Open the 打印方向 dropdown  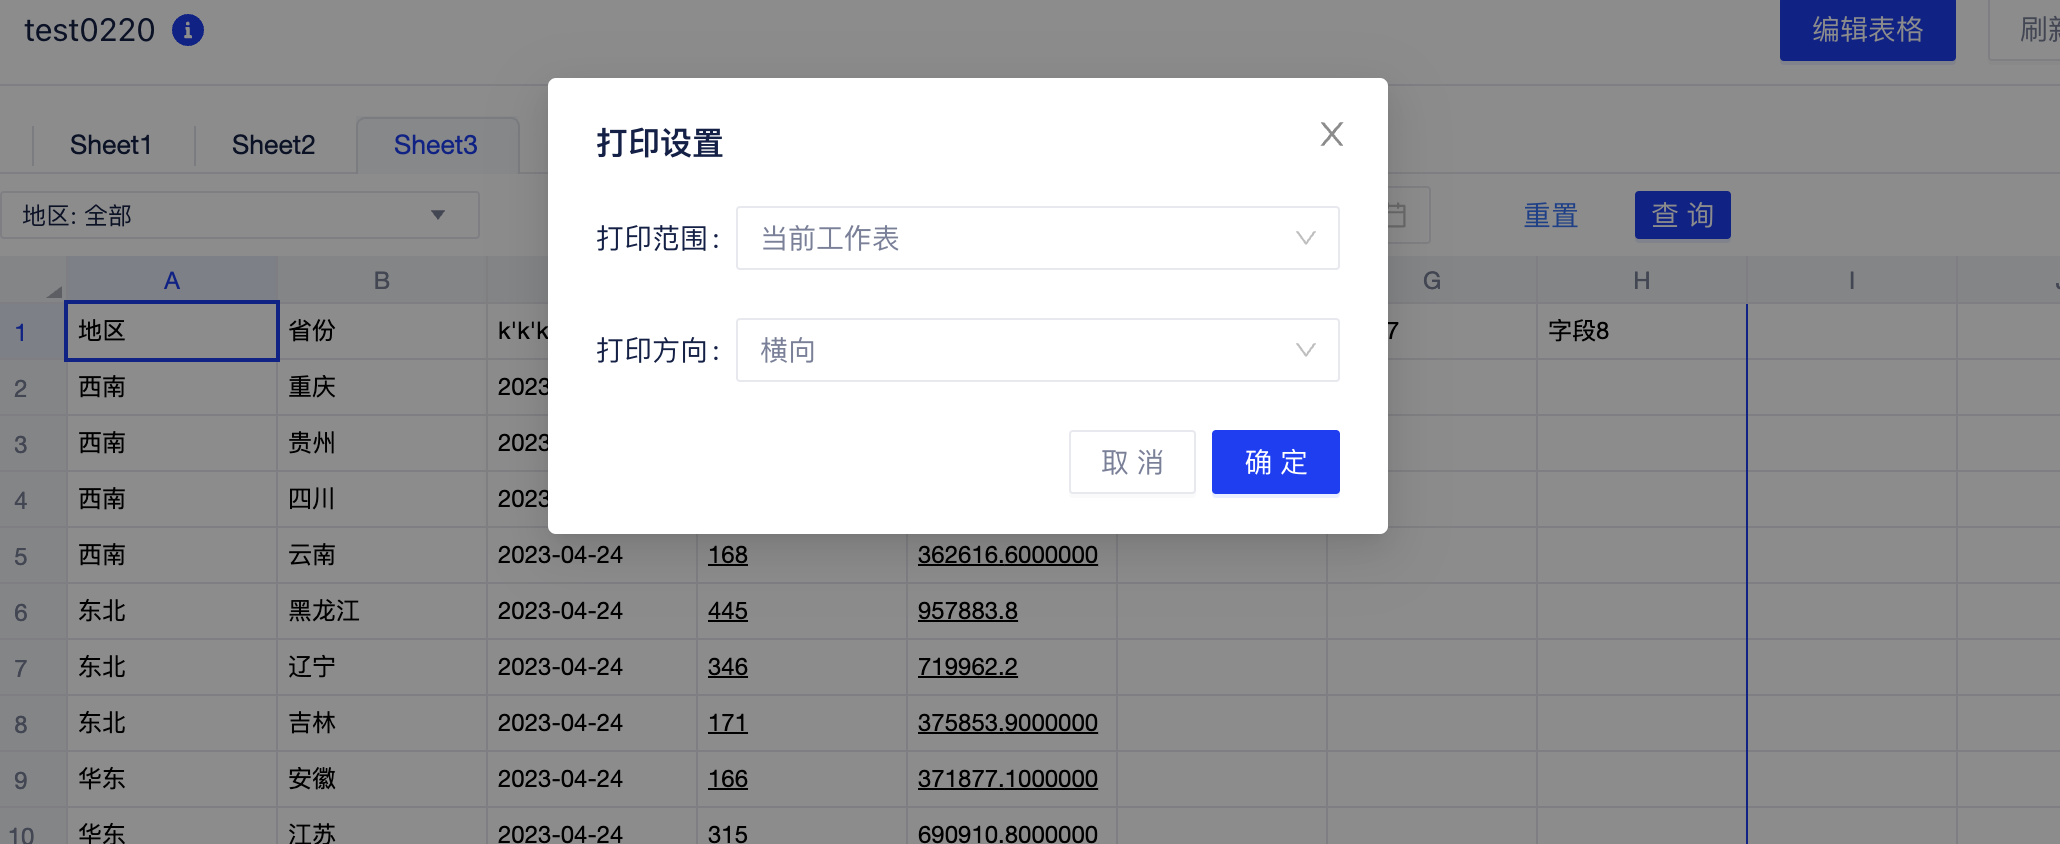(1037, 350)
